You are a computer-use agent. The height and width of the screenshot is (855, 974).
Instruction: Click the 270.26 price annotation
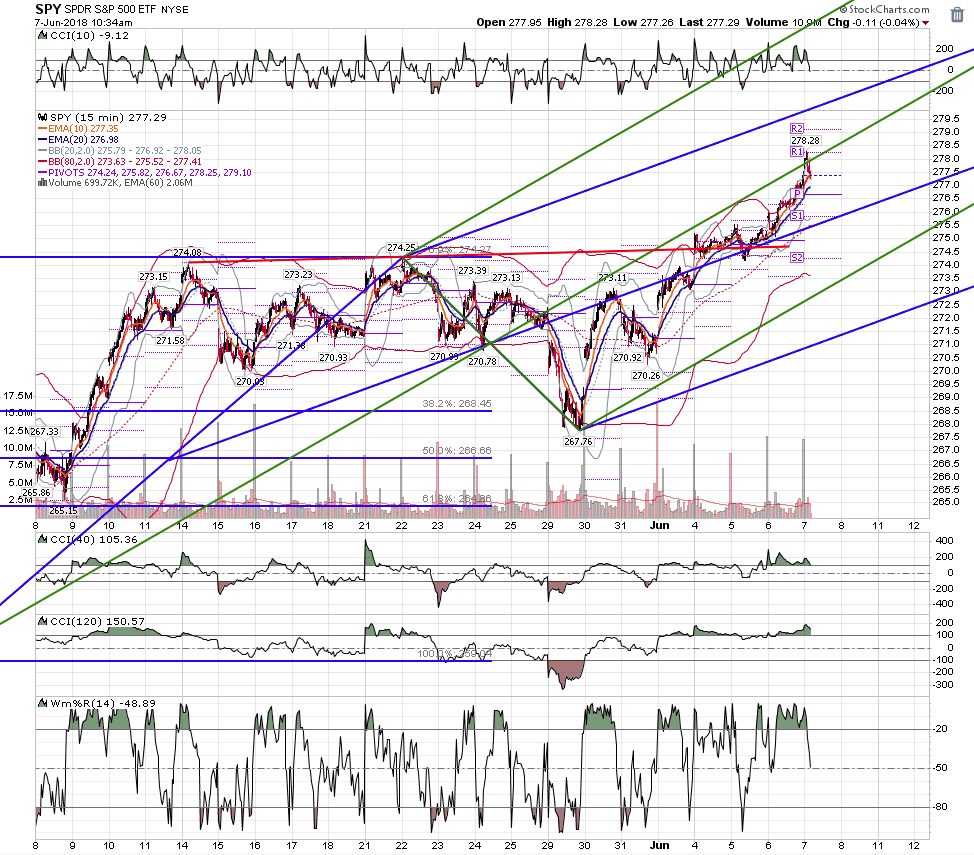646,375
